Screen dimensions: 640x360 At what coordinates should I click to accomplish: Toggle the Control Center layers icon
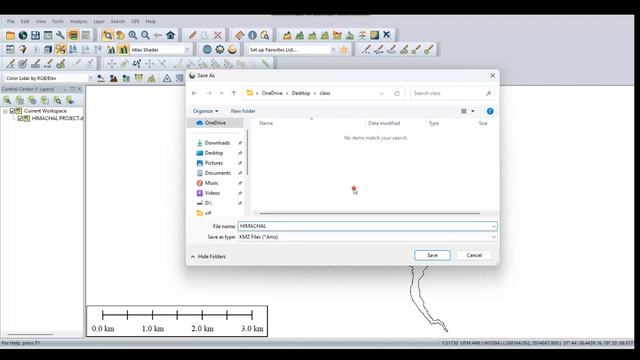pos(73,36)
